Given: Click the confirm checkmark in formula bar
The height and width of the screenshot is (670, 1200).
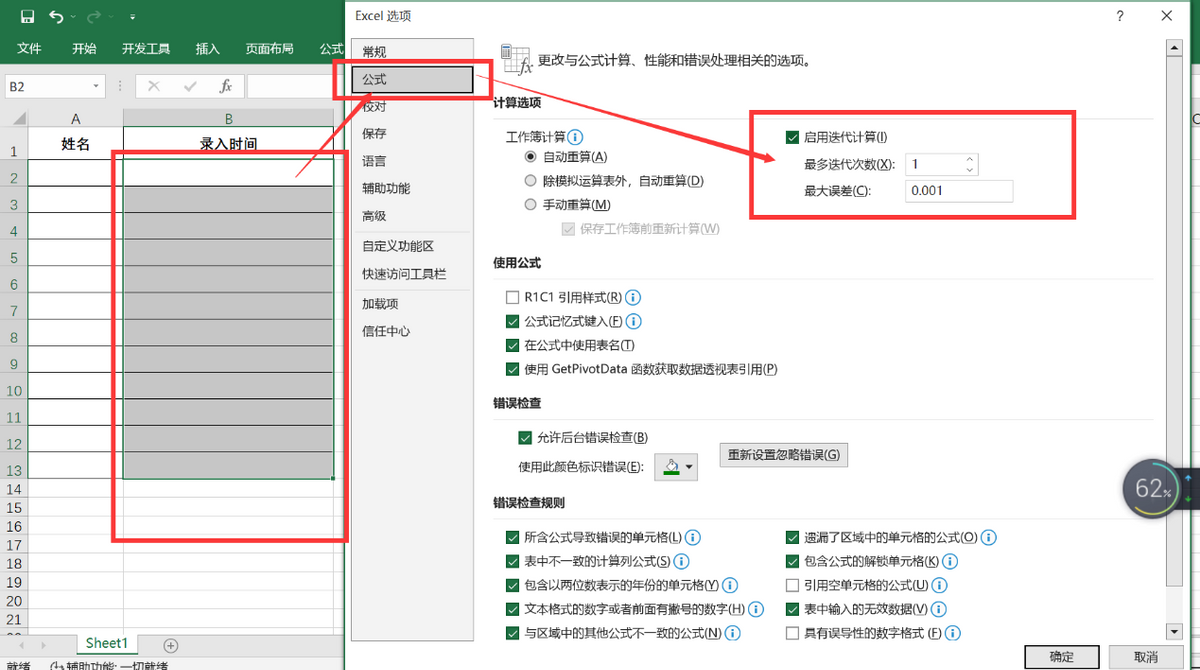Looking at the screenshot, I should pyautogui.click(x=190, y=87).
